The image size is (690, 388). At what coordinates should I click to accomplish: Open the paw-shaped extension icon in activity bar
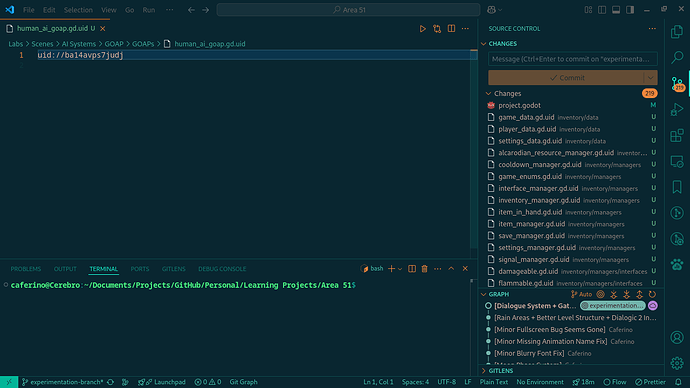click(x=677, y=265)
